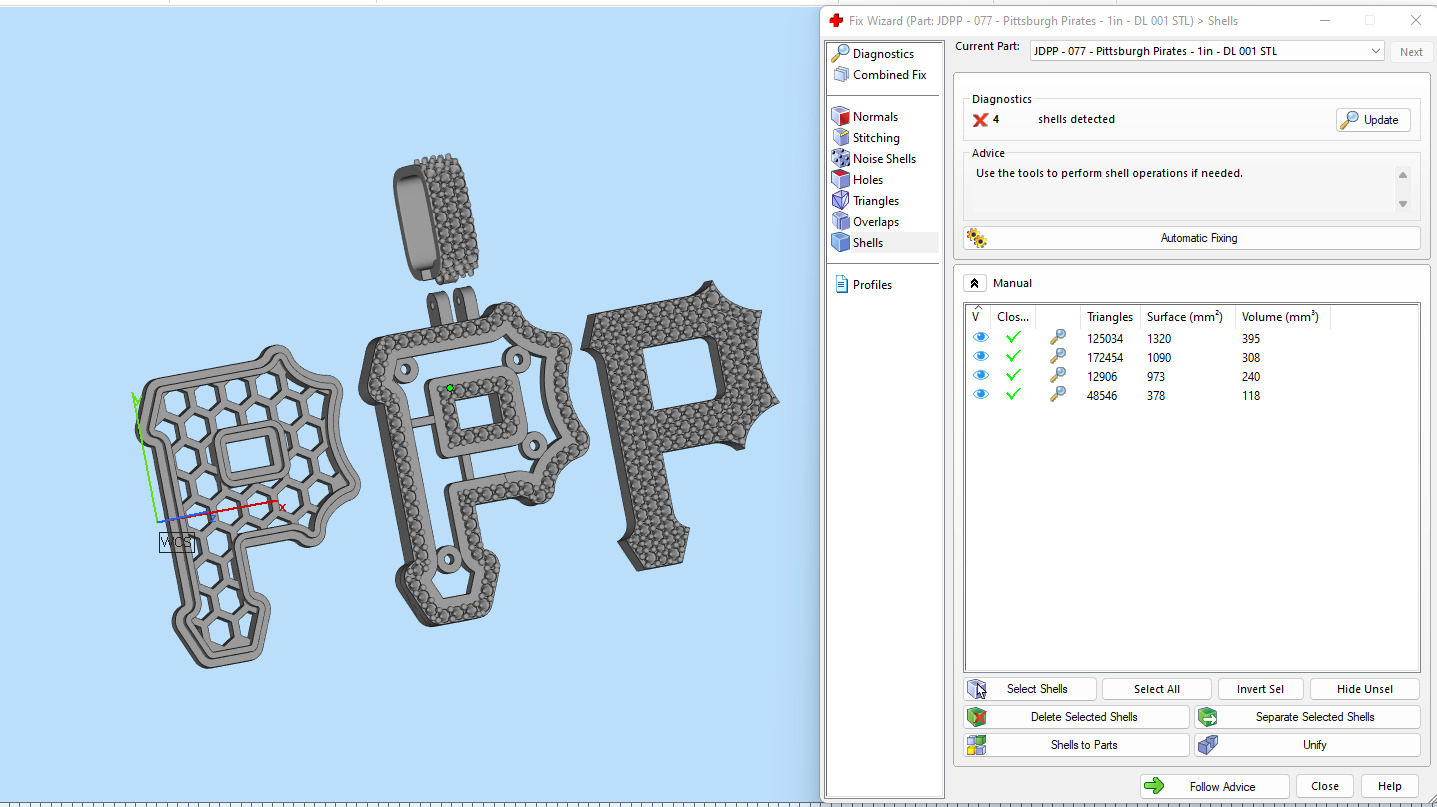Select row with volume 118
Image resolution: width=1437 pixels, height=807 pixels.
[x=1191, y=395]
